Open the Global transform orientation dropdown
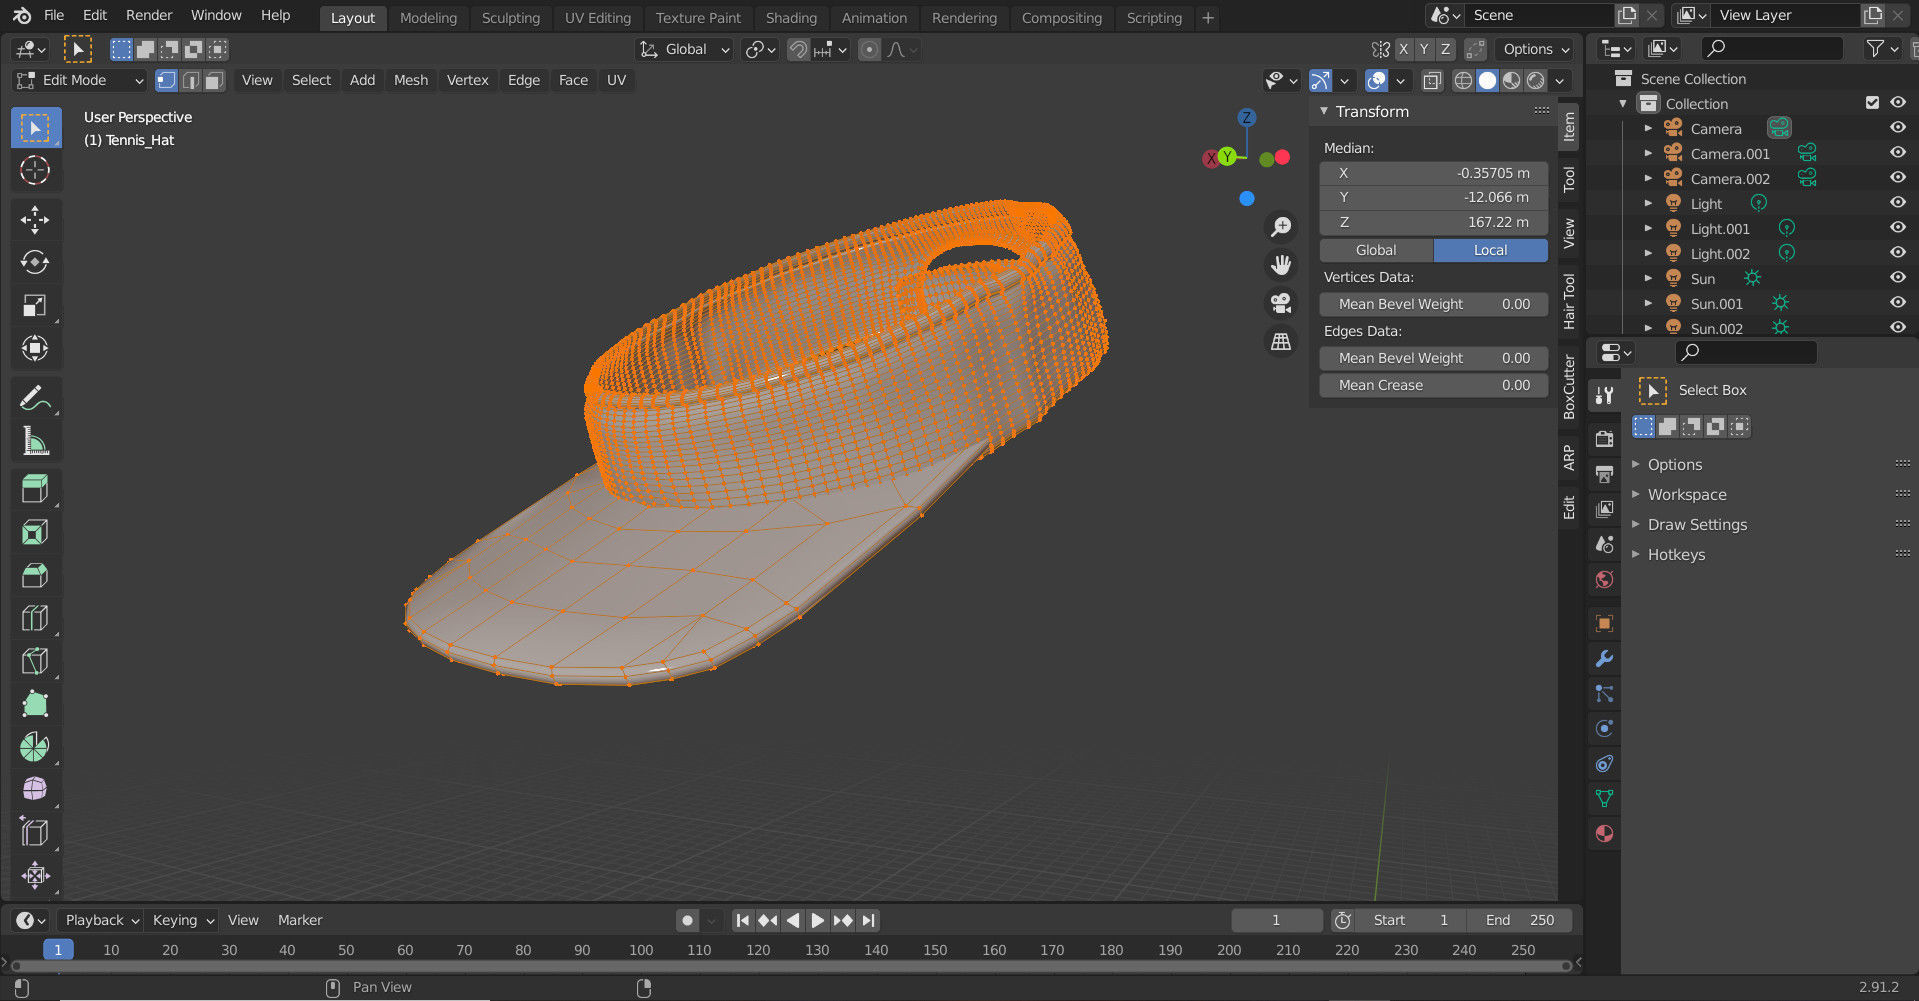This screenshot has height=1001, width=1919. [684, 49]
